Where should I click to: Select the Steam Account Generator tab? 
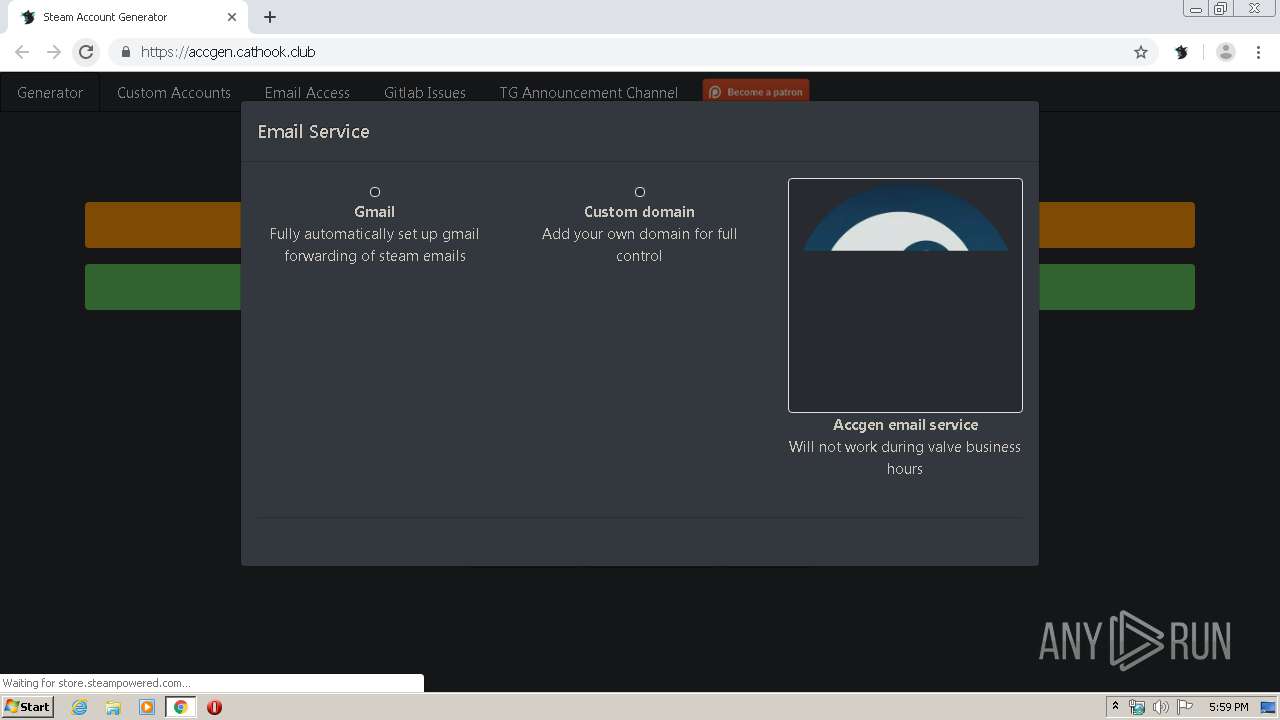127,17
